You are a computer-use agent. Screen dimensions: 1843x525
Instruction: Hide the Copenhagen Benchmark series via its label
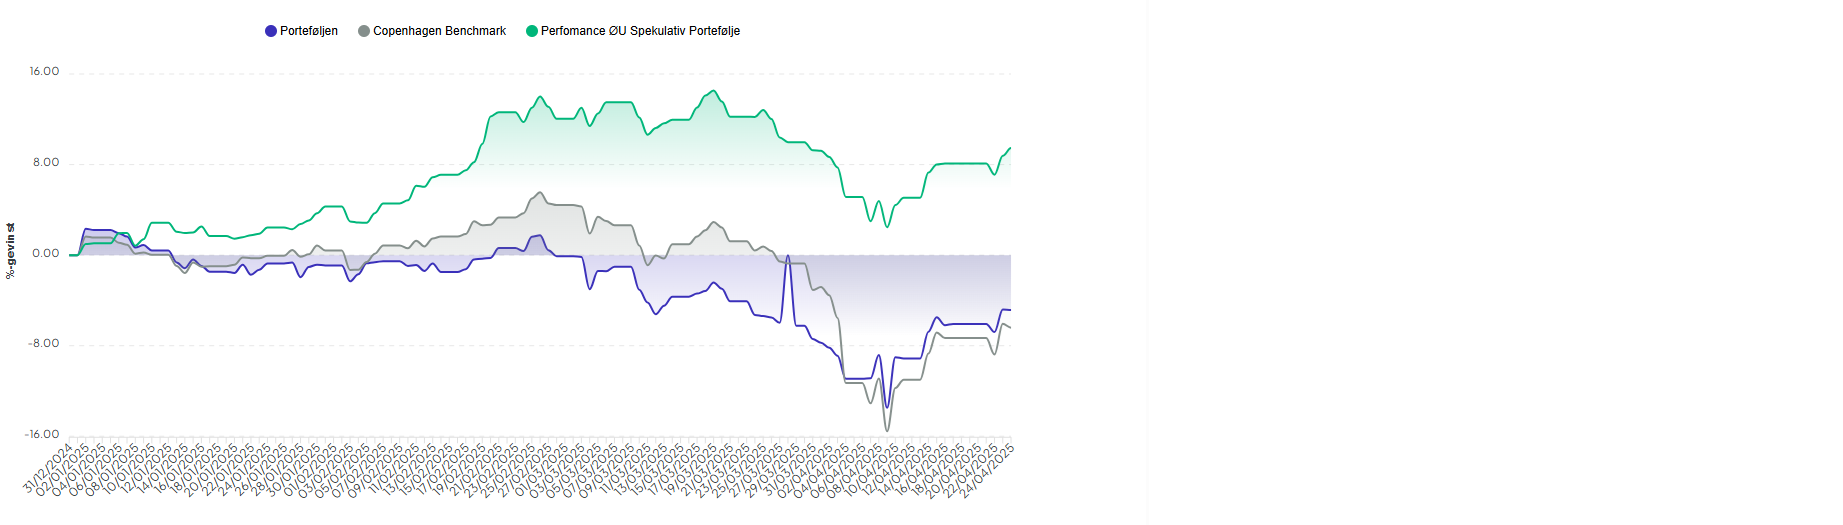click(439, 31)
